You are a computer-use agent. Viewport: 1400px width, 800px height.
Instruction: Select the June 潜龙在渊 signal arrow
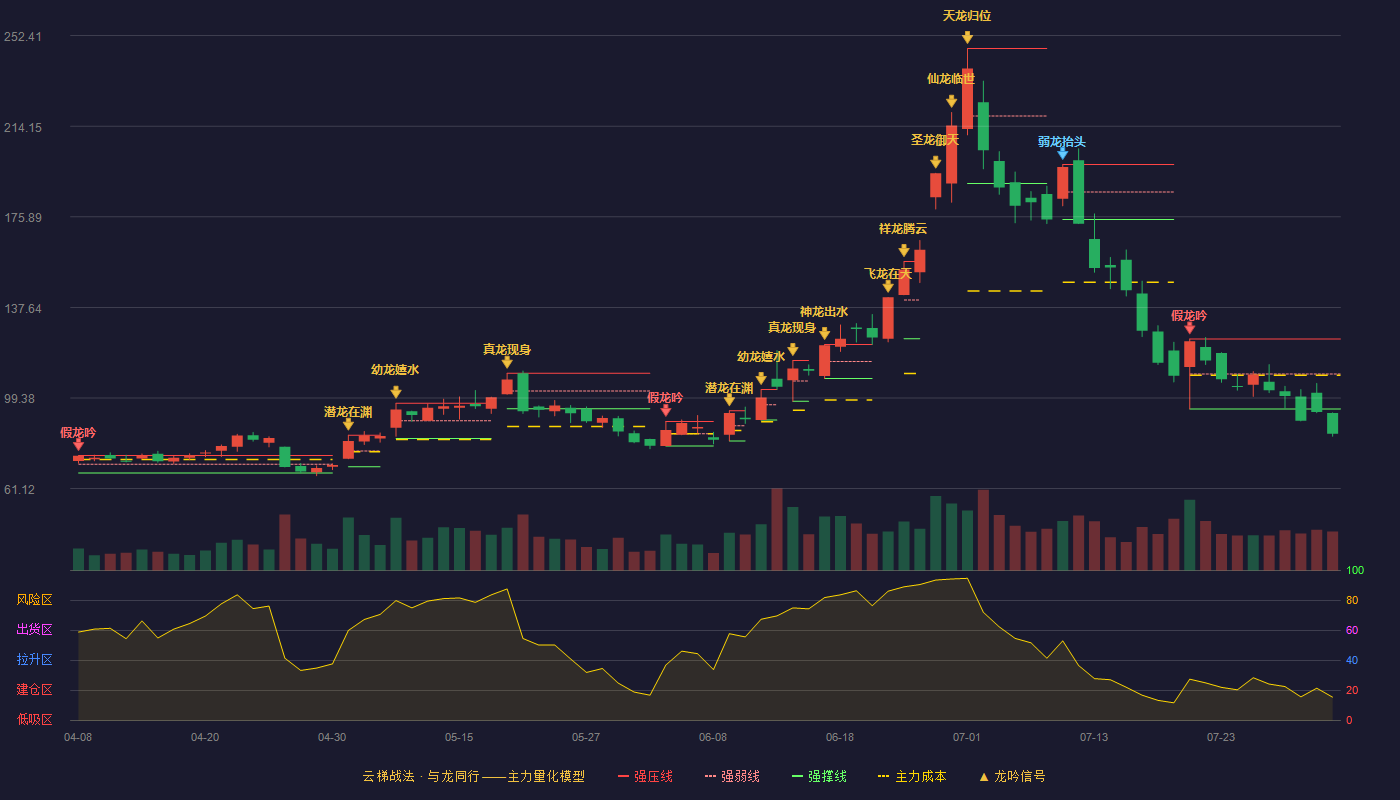(729, 400)
